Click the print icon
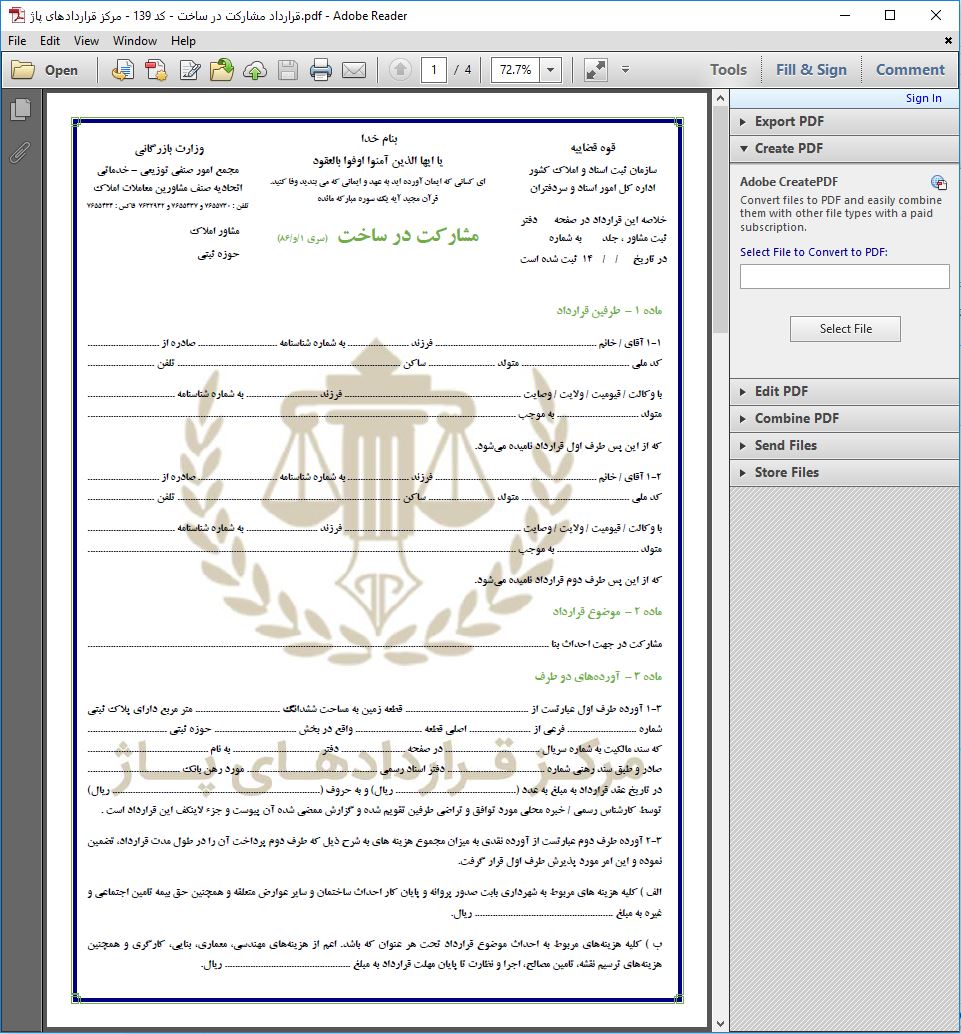Screen dimensions: 961x1034 click(x=320, y=70)
